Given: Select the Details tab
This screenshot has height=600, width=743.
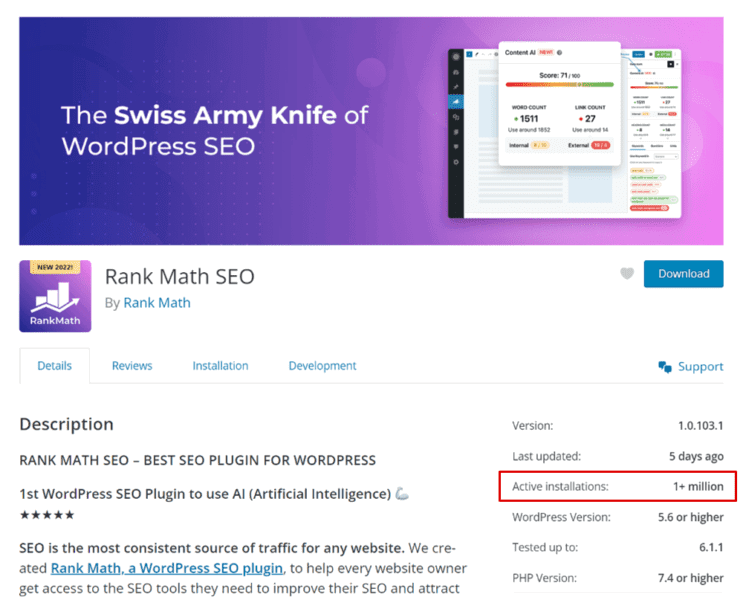Looking at the screenshot, I should 54,365.
